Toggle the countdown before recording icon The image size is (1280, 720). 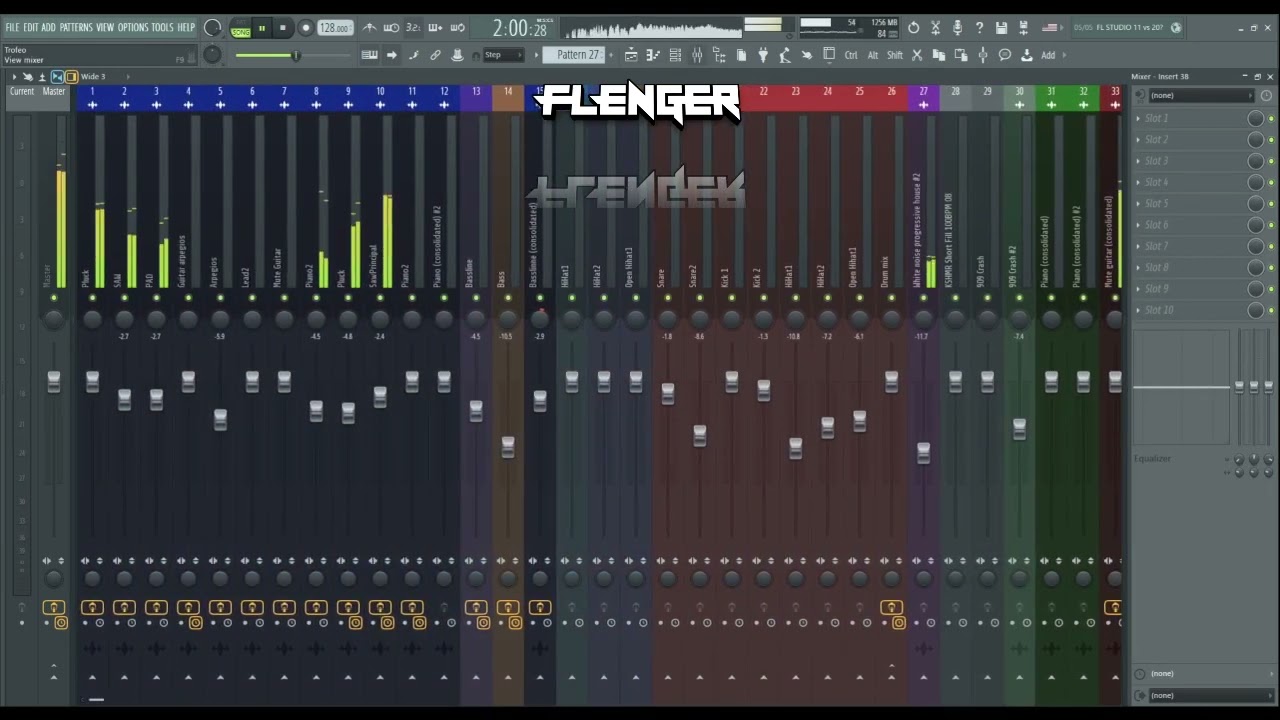(413, 28)
